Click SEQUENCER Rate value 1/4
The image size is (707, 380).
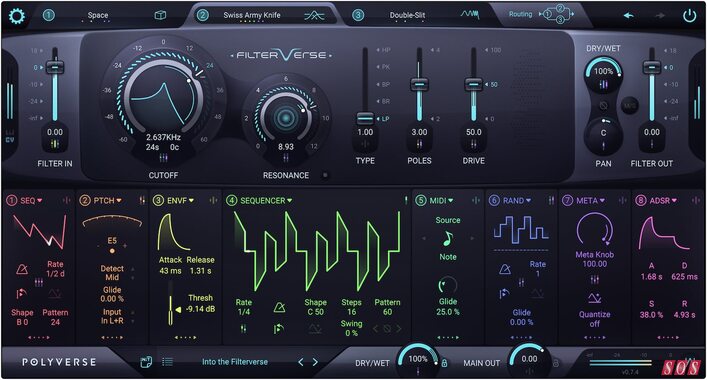click(244, 312)
